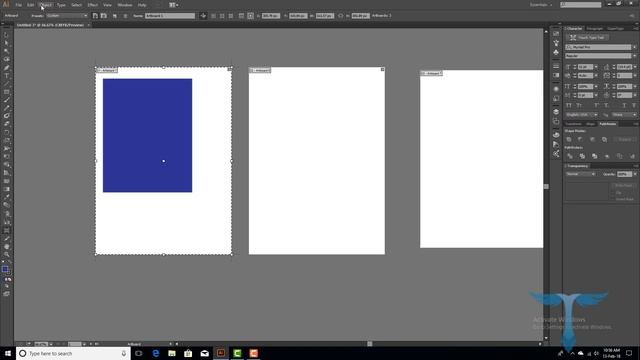Viewport: 640px width, 360px height.
Task: Click the Exclude shape mode icon
Action: (604, 139)
